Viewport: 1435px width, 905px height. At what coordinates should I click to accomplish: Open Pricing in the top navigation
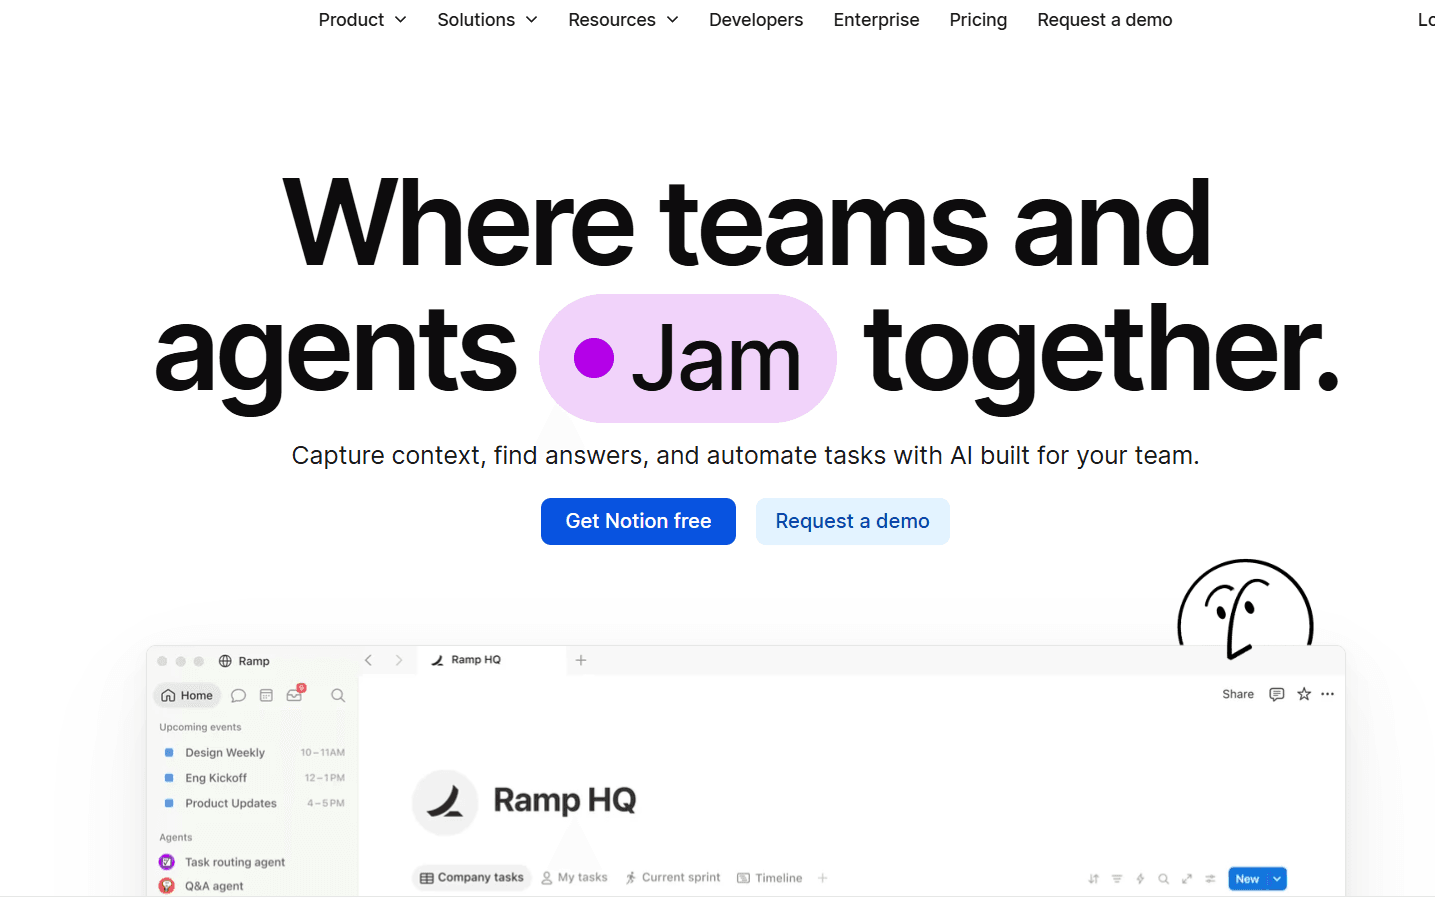tap(978, 20)
